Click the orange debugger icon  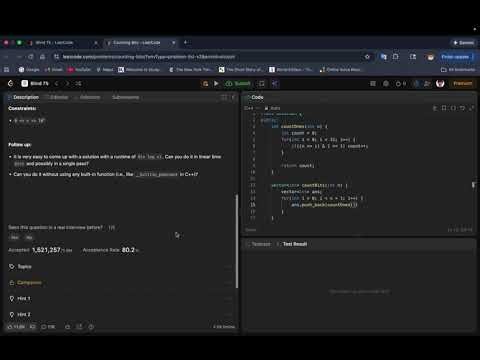coord(205,84)
